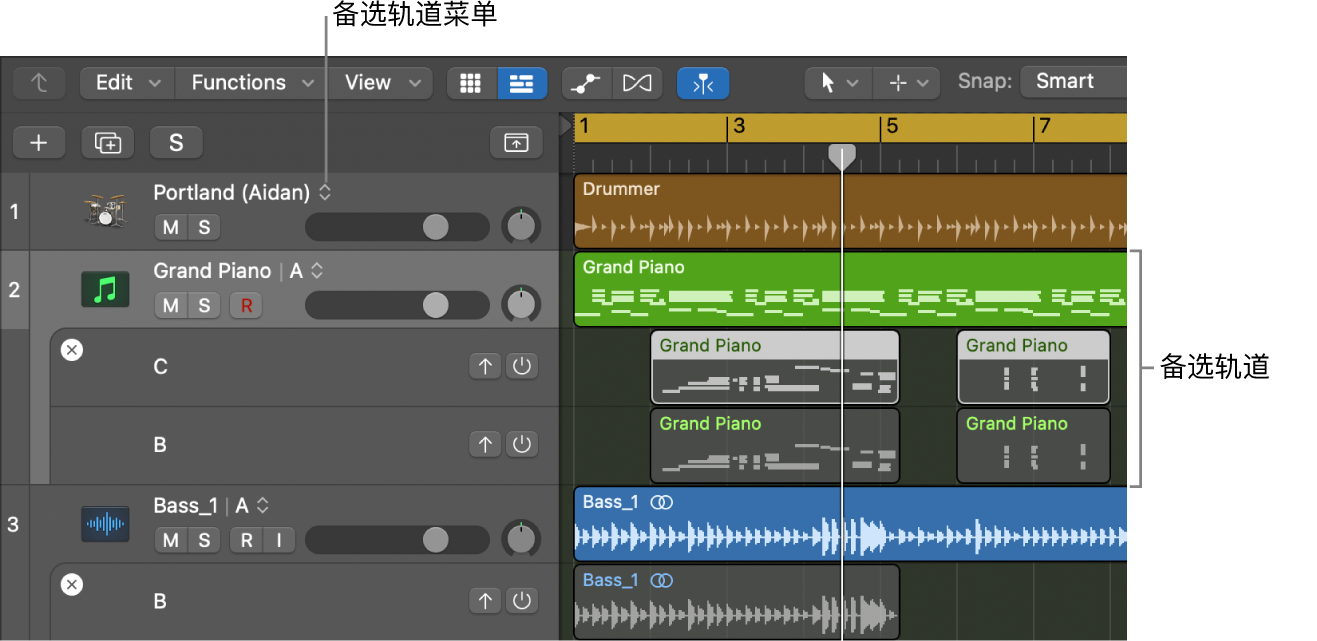Viewport: 1317px width, 641px height.
Task: Click the global tracks show button
Action: (516, 142)
